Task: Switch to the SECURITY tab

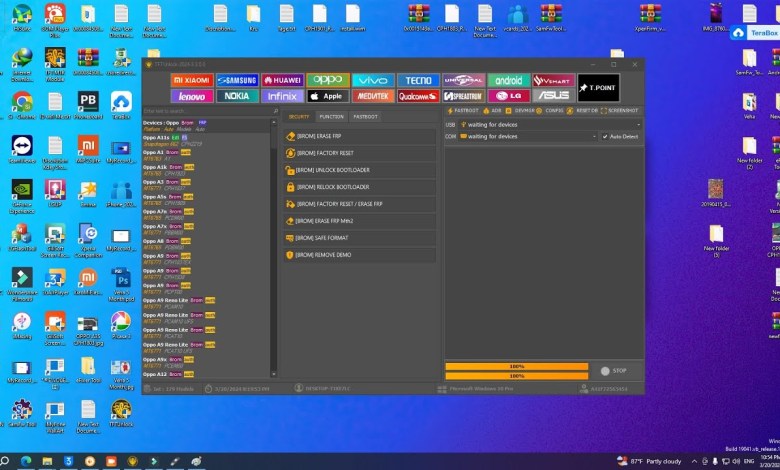Action: (x=299, y=116)
